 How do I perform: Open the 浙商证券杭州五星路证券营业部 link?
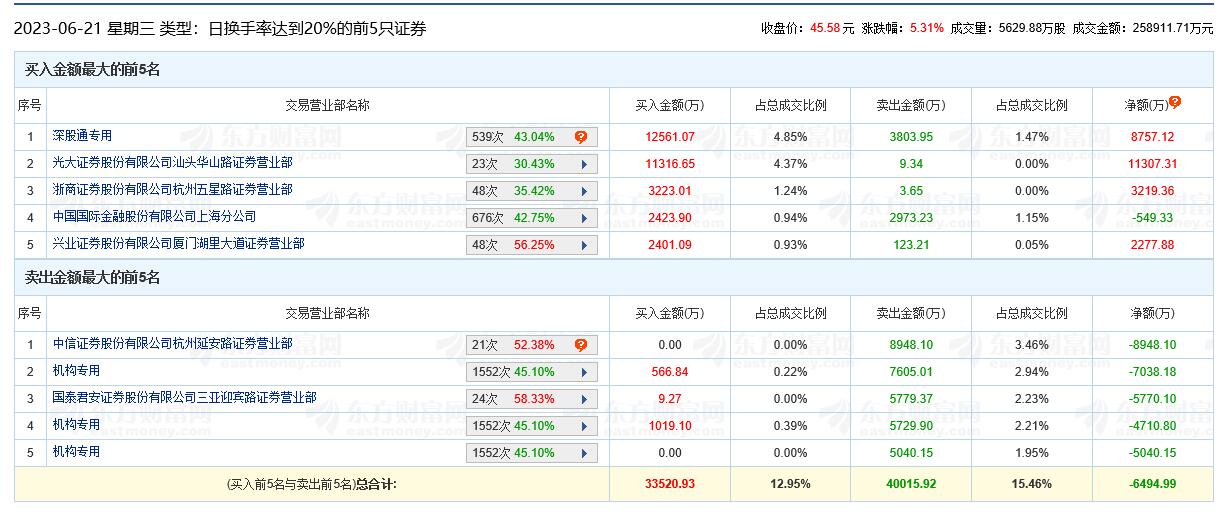pyautogui.click(x=172, y=190)
